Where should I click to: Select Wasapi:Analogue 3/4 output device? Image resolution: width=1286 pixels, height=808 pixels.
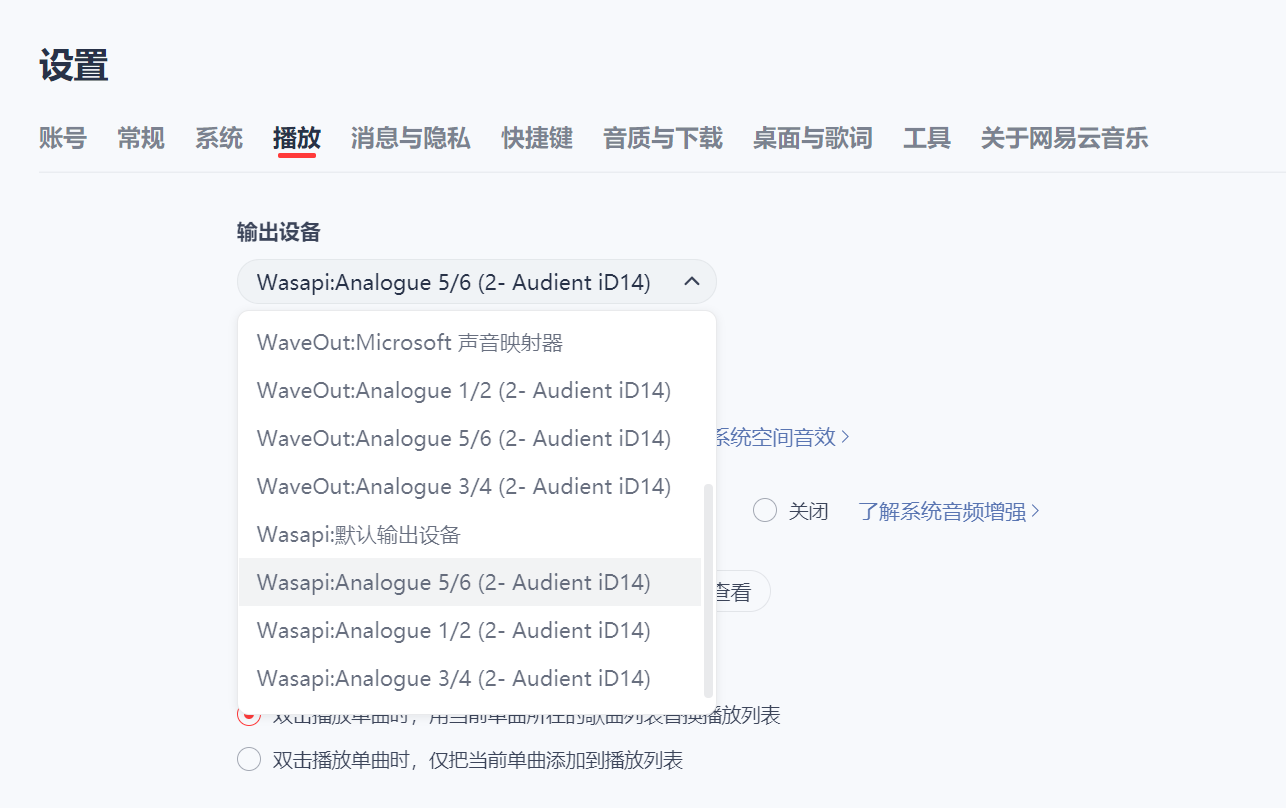click(x=452, y=678)
